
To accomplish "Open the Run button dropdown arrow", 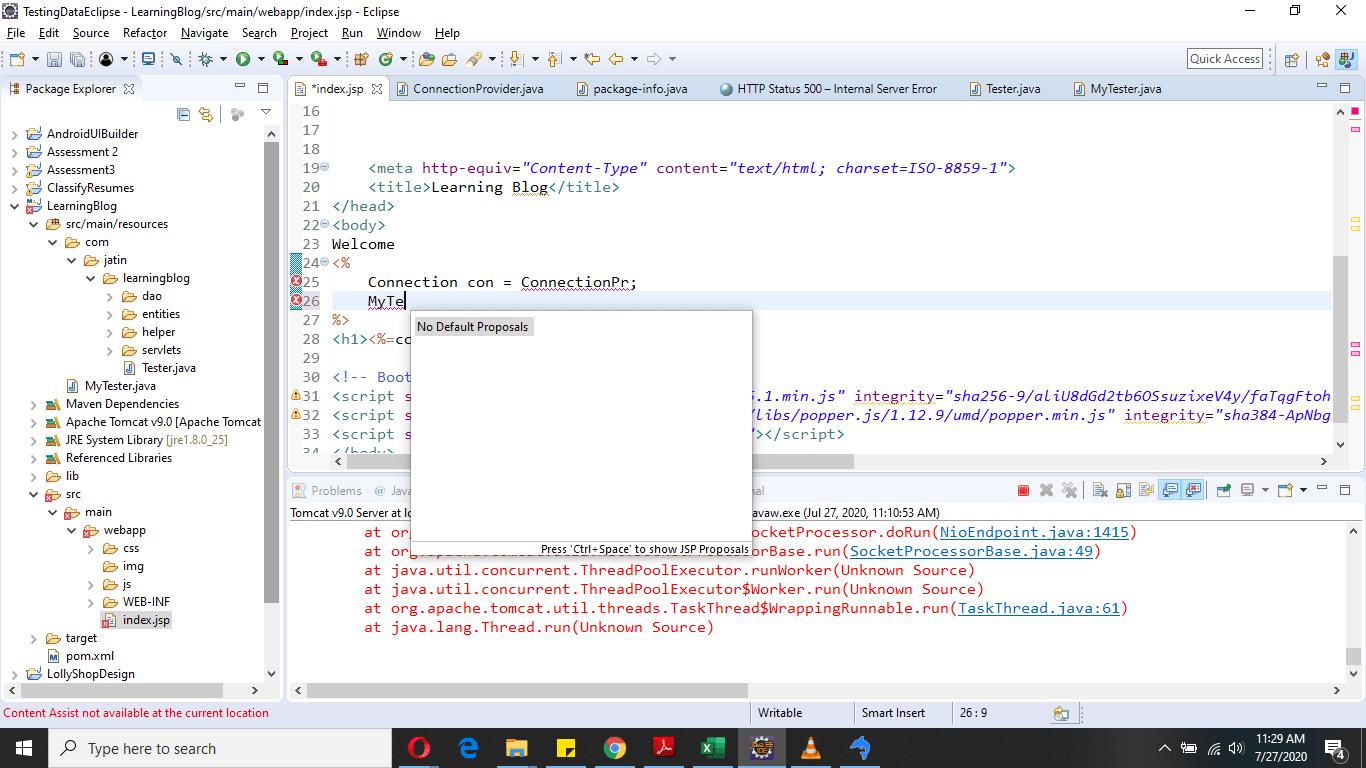I will point(262,59).
